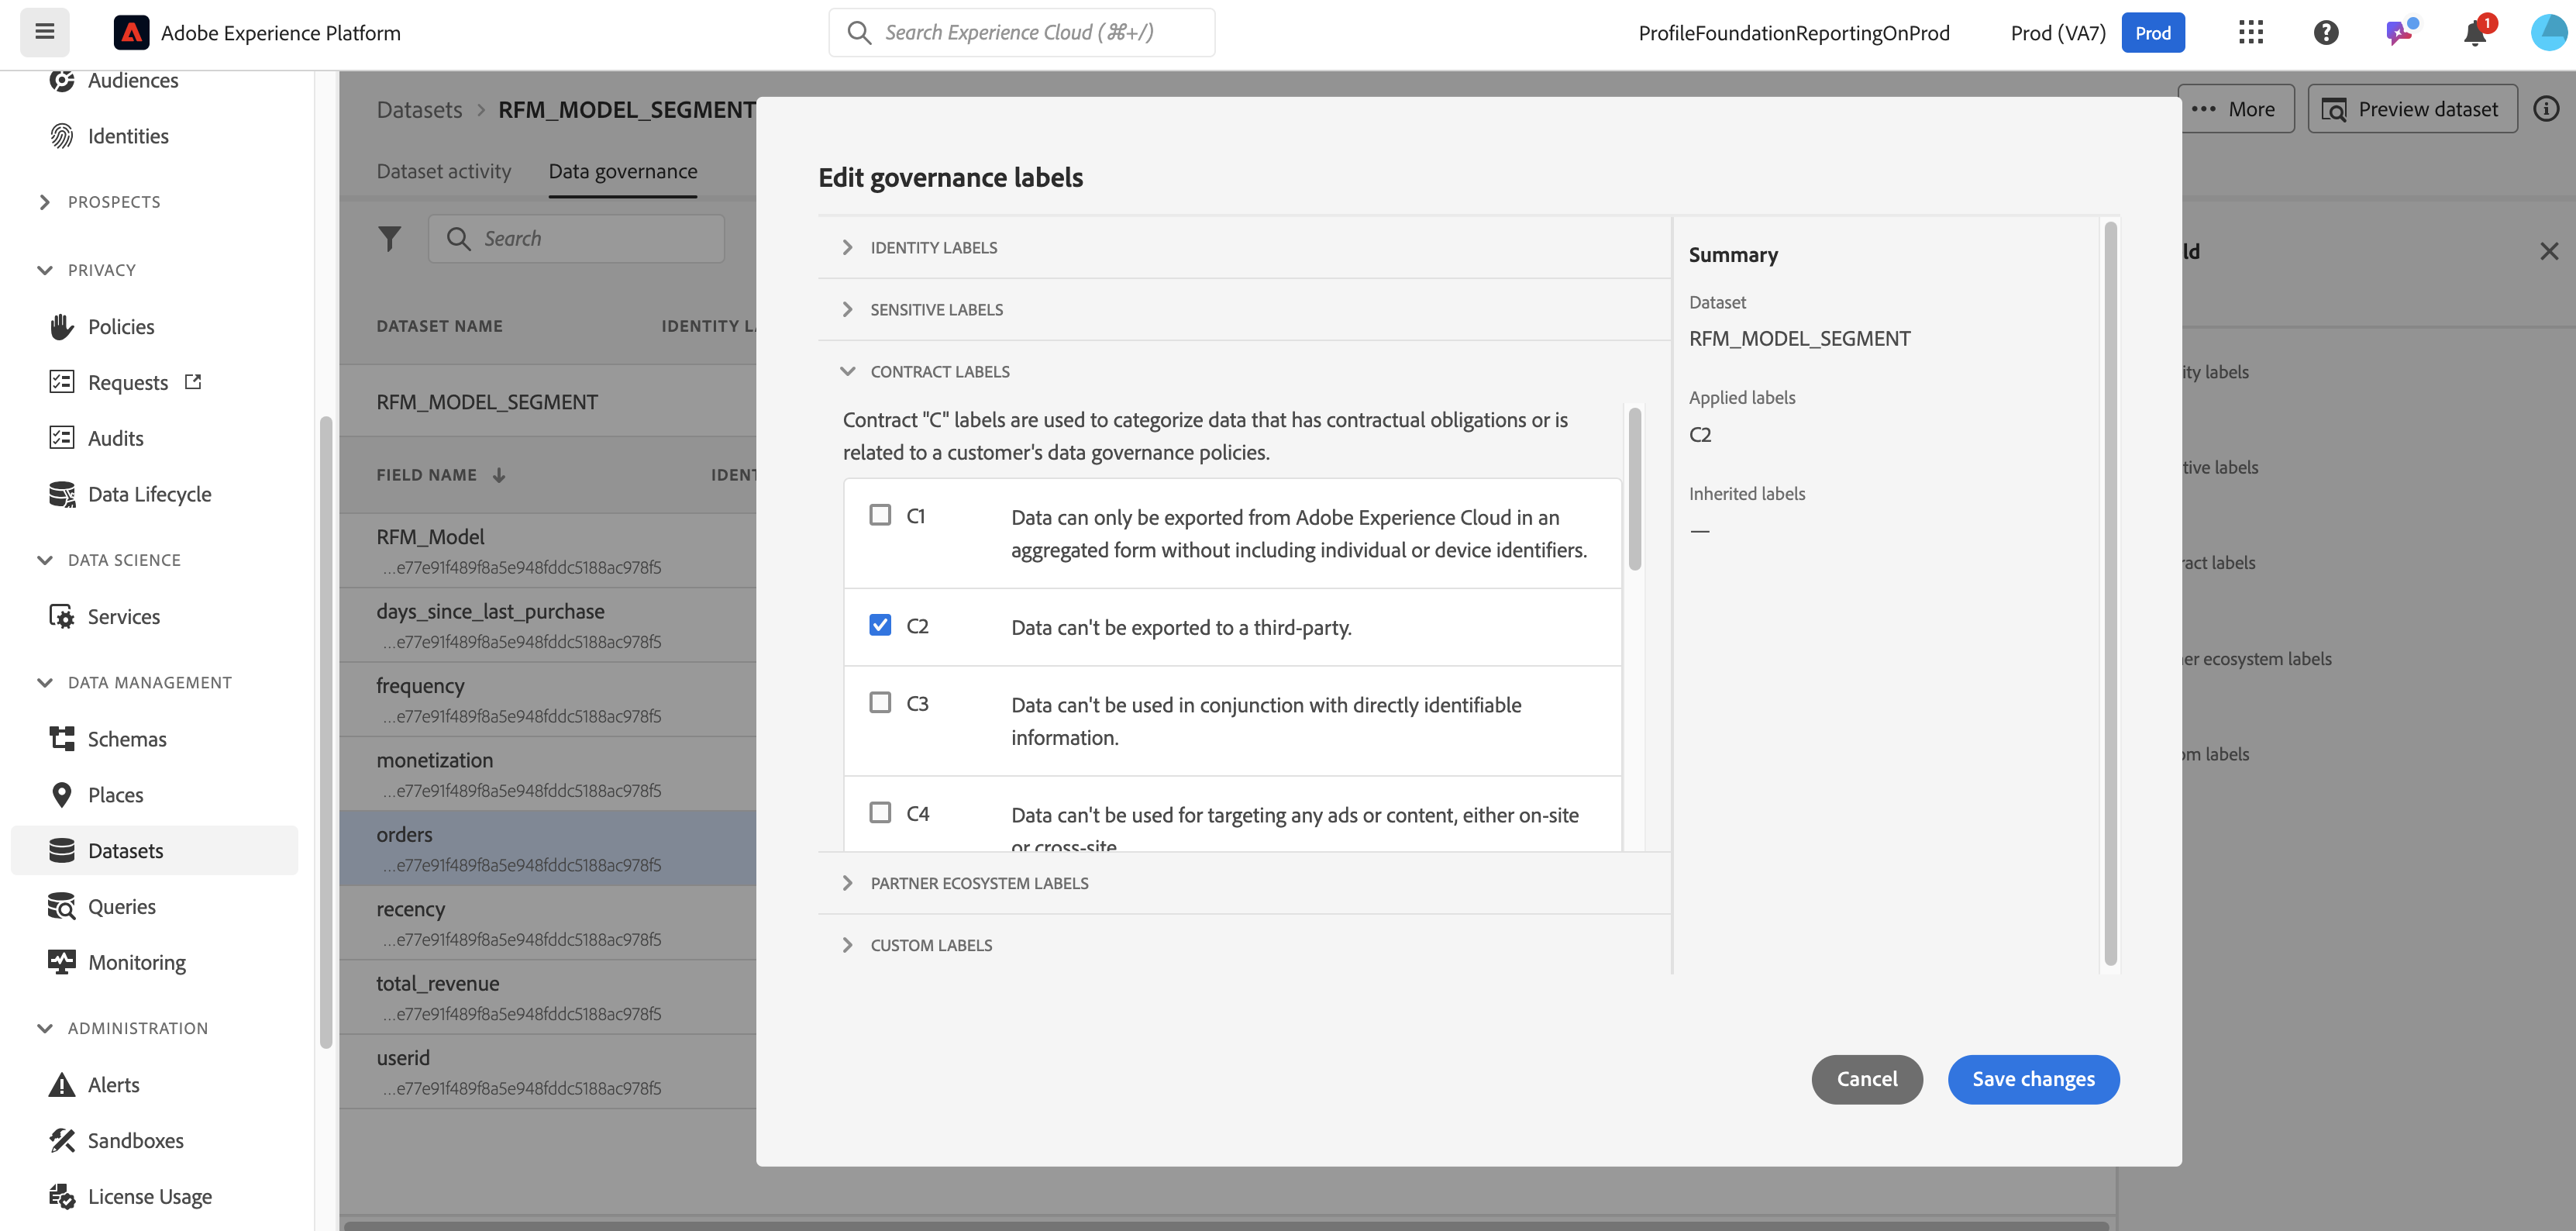Check the C1 contract label

click(x=880, y=515)
